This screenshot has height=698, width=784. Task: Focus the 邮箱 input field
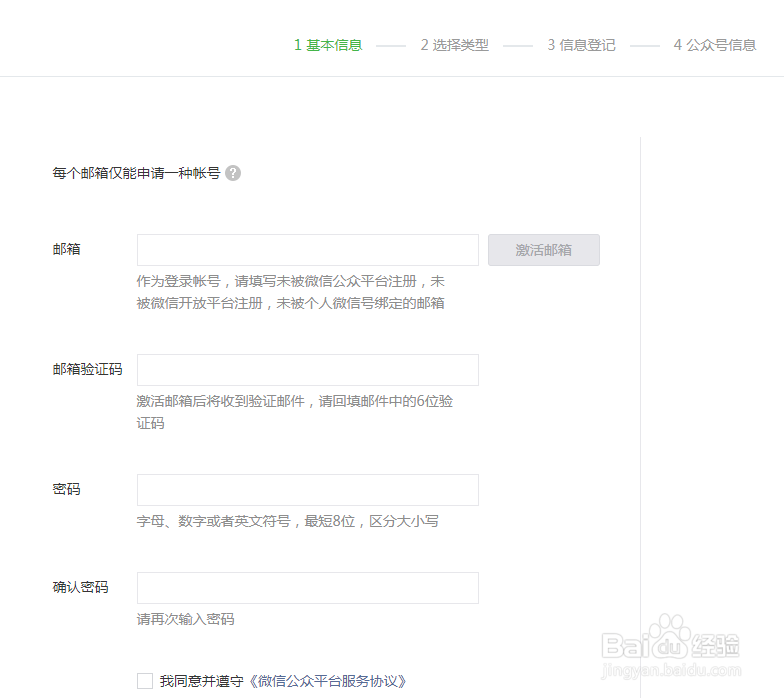tap(308, 250)
